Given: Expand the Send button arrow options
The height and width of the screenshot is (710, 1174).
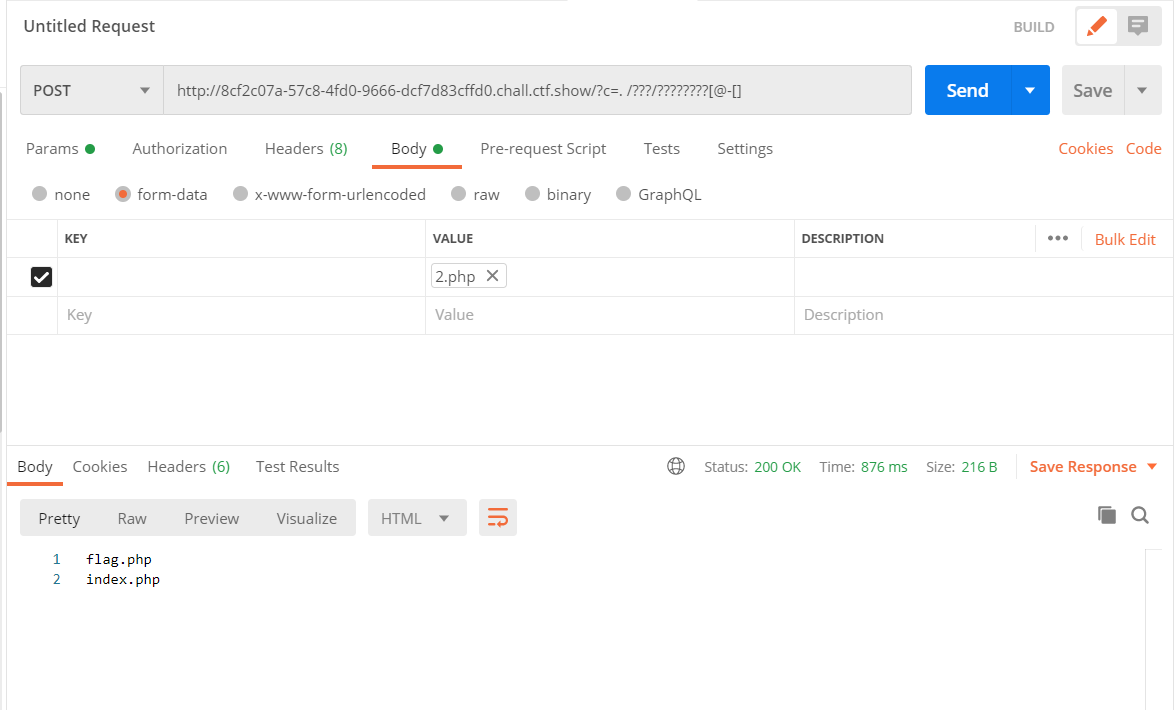Looking at the screenshot, I should click(1030, 90).
